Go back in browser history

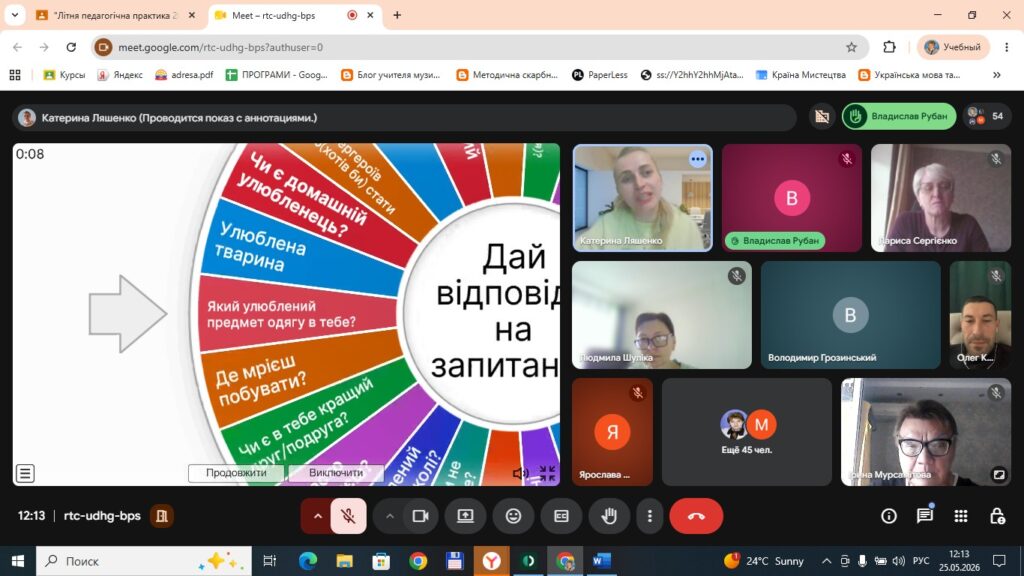coord(18,47)
